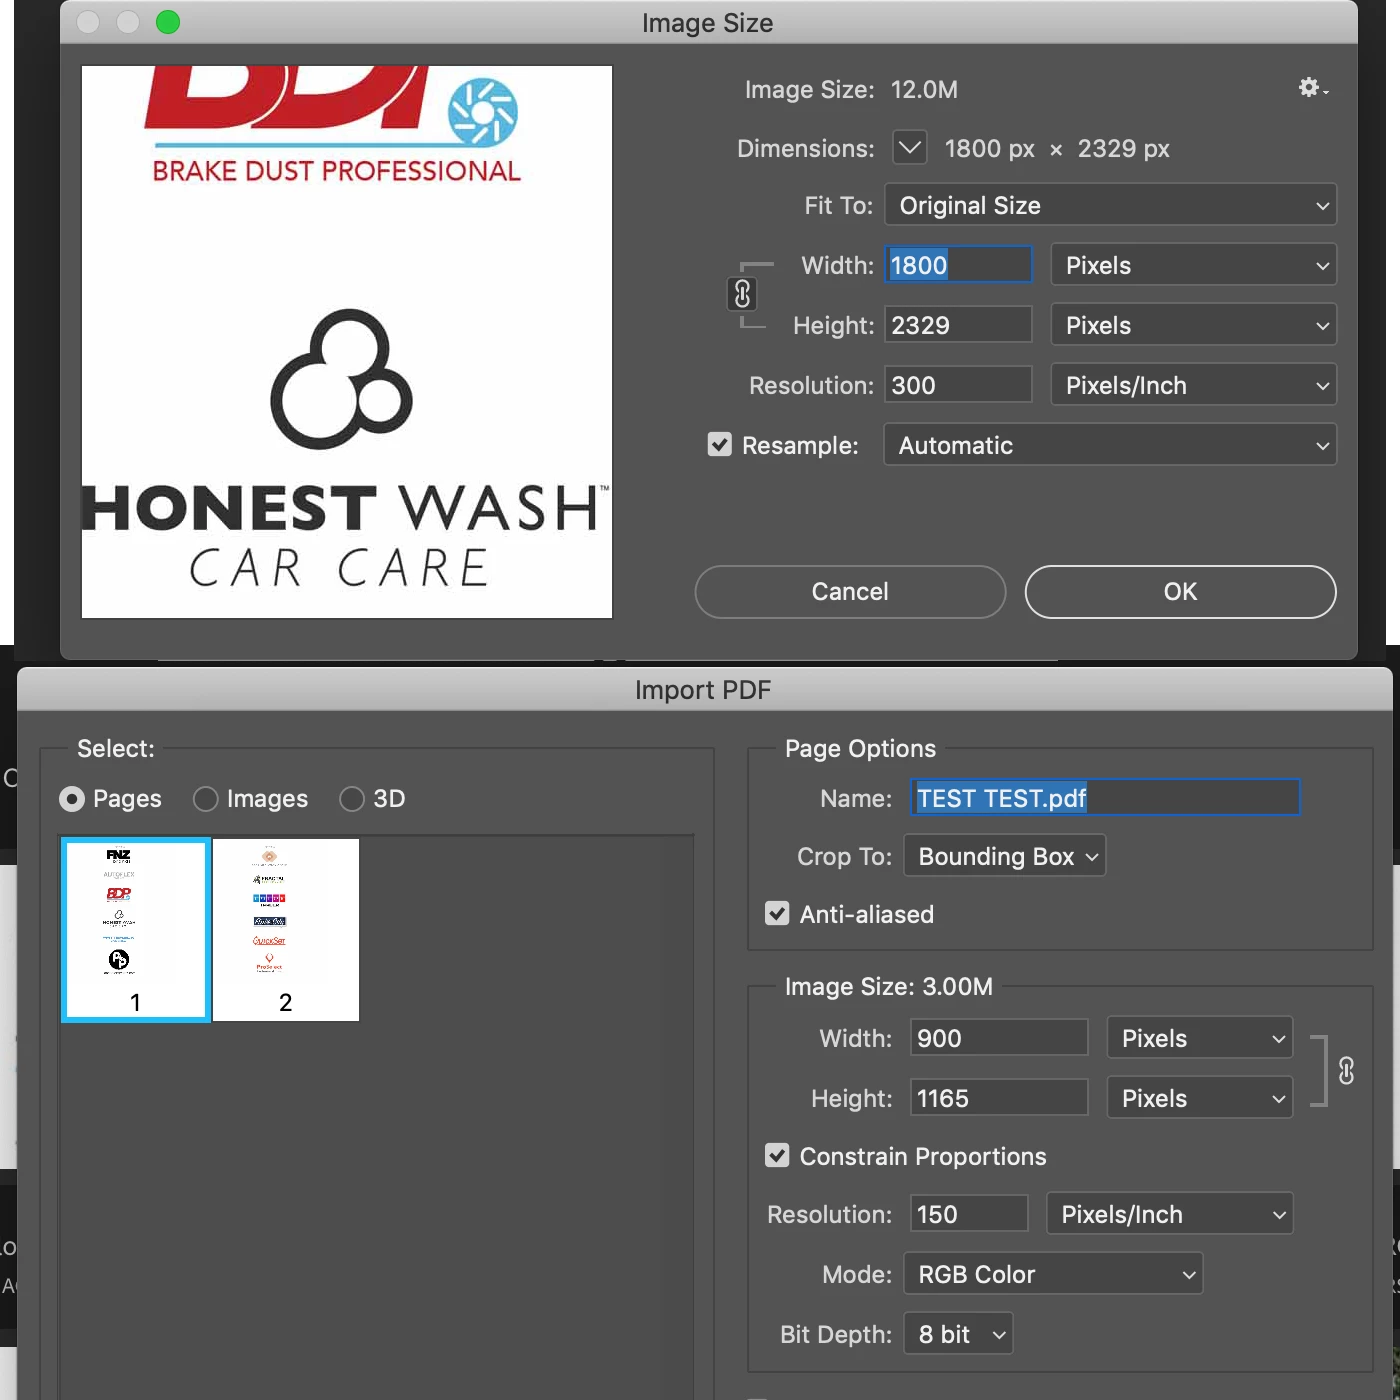Open the Resample Automatic dropdown

pyautogui.click(x=1110, y=445)
